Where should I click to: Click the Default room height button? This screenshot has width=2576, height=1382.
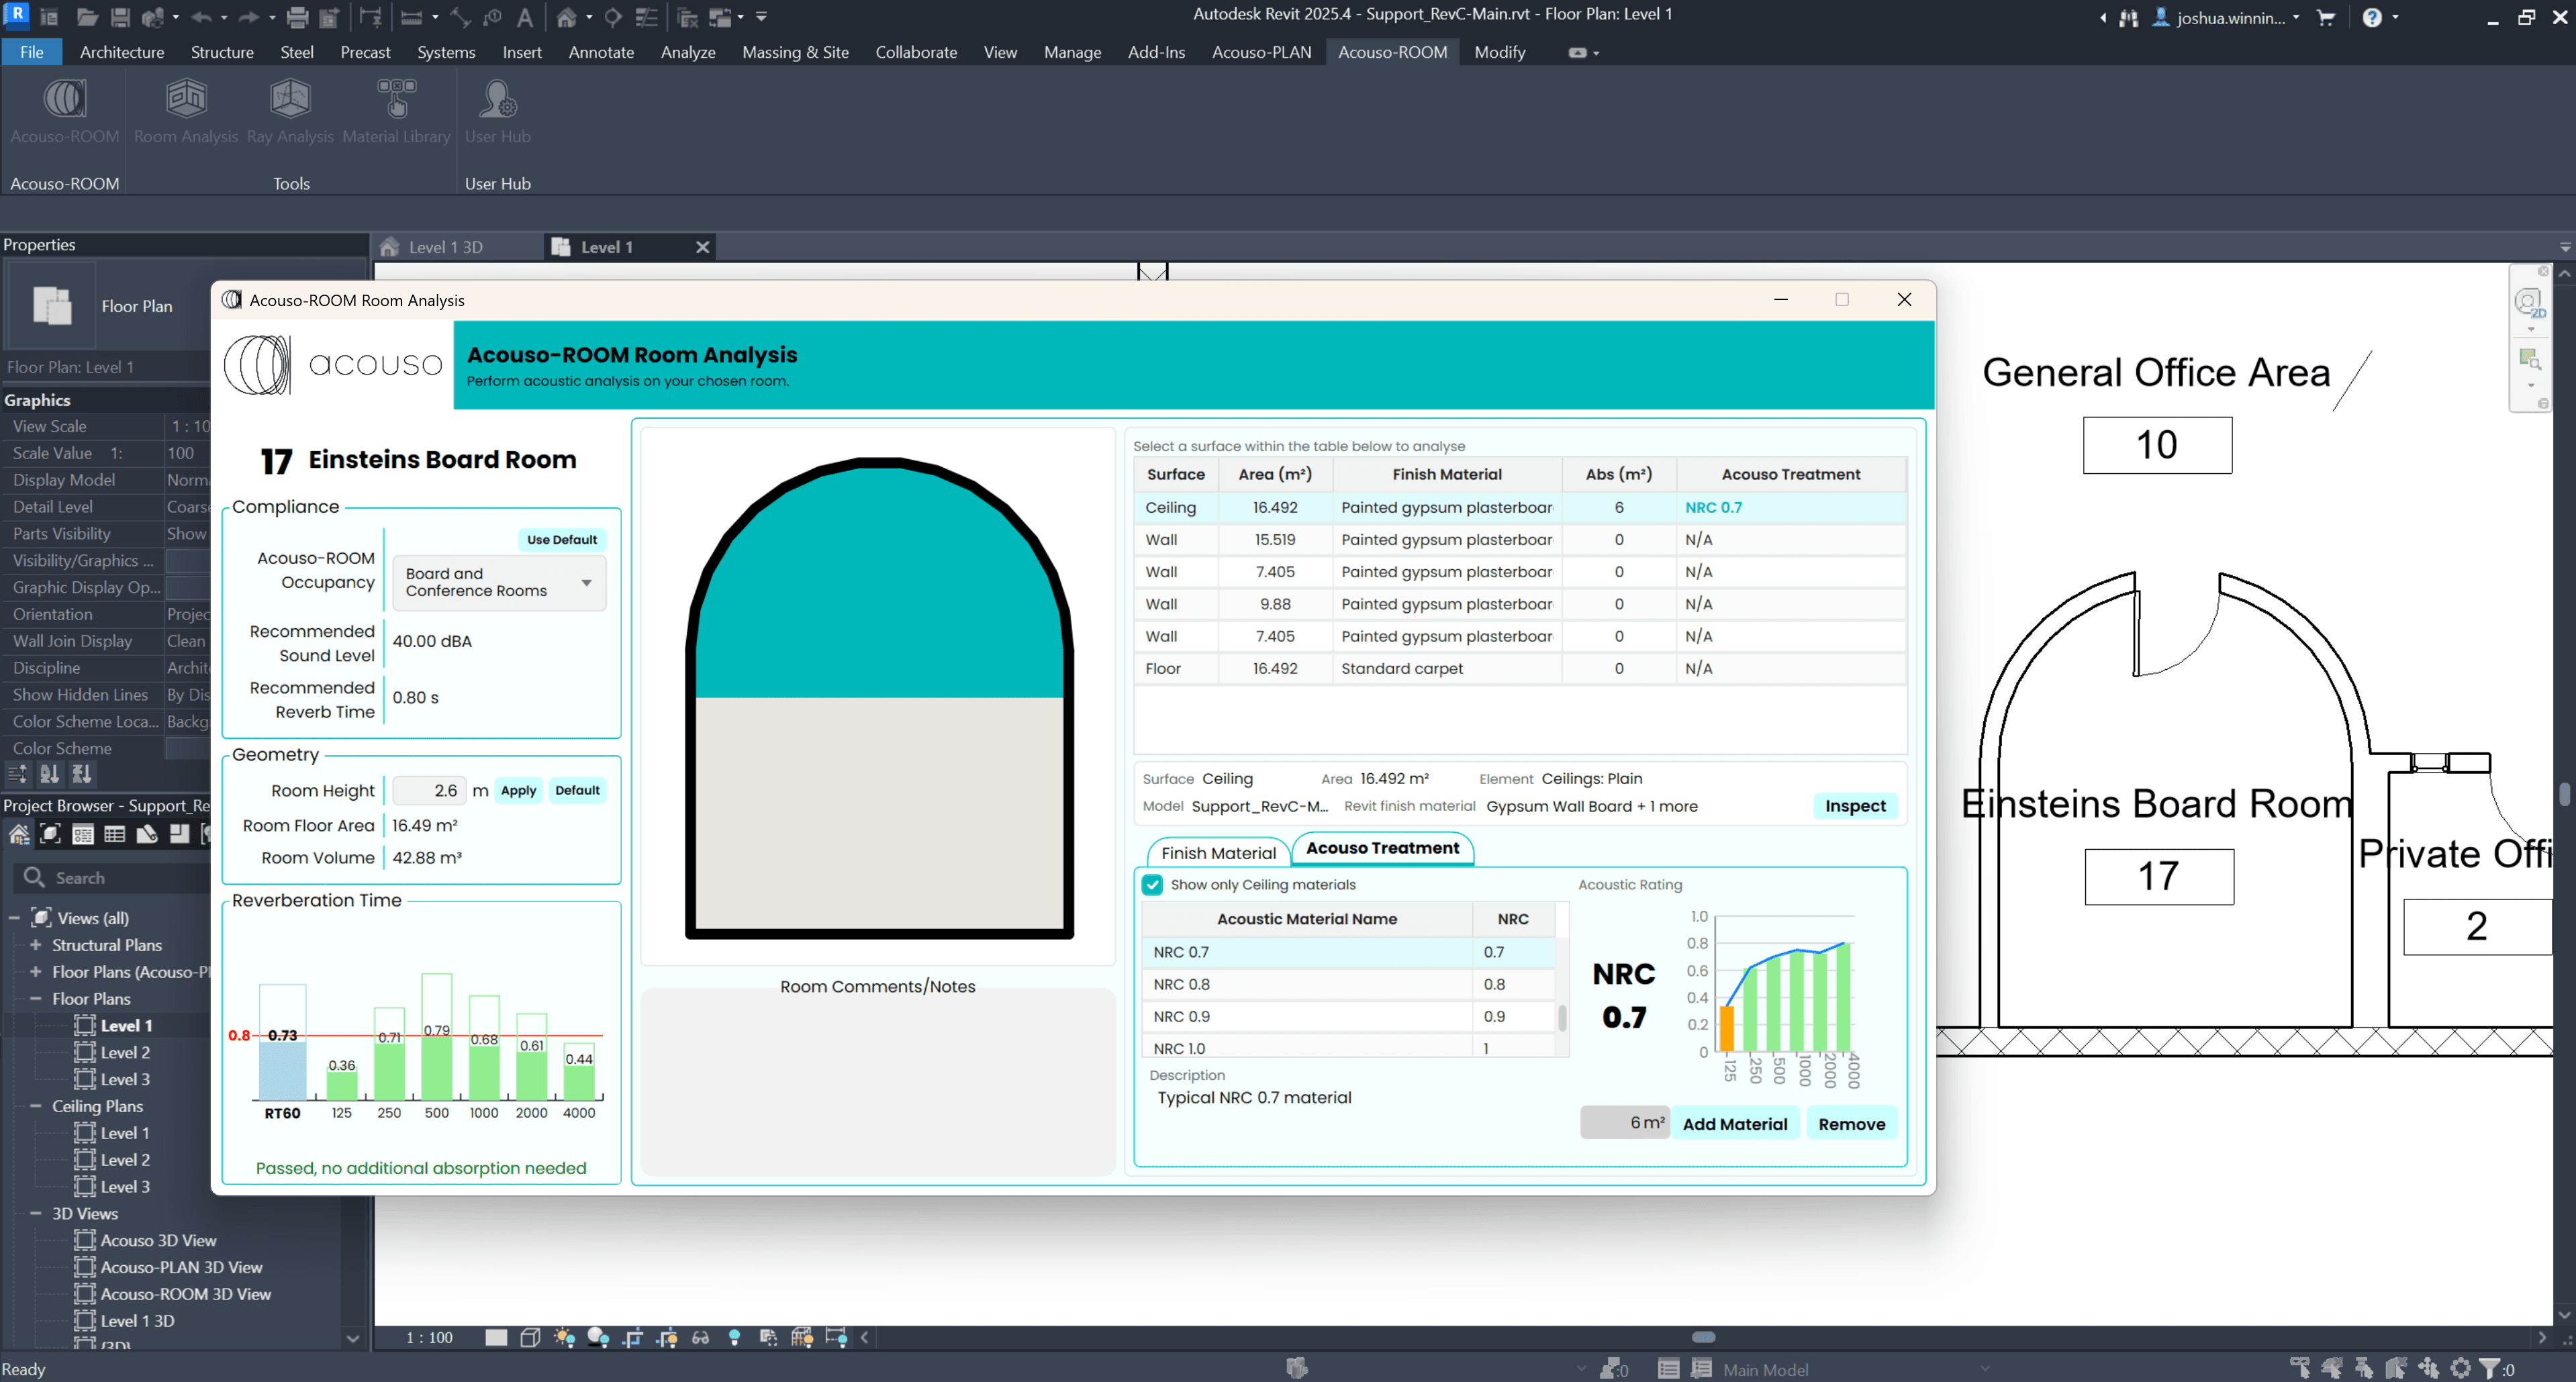point(577,790)
